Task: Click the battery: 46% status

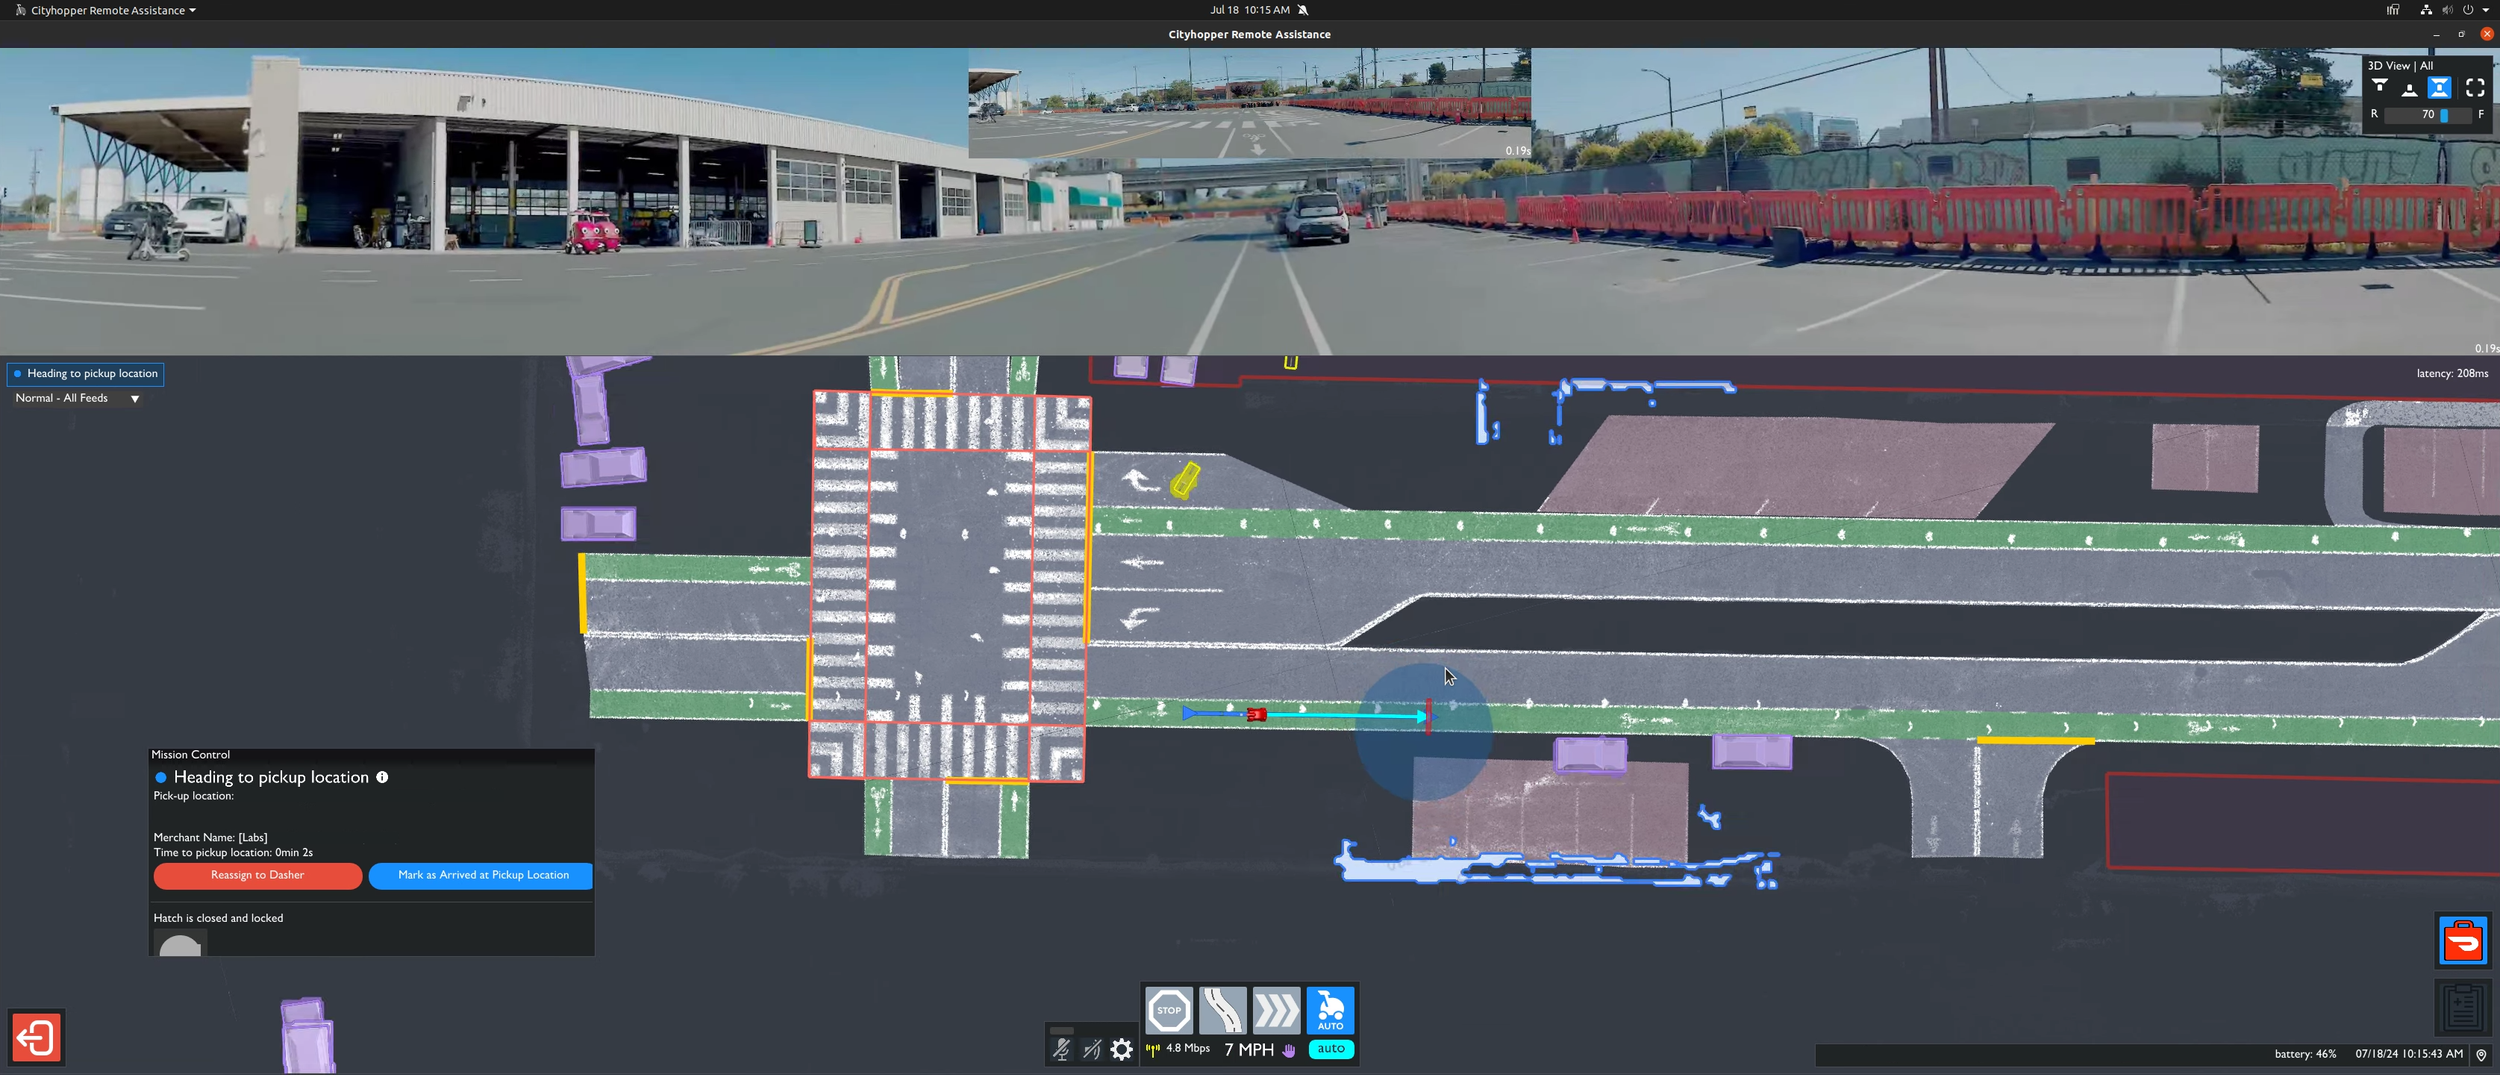Action: [2305, 1054]
